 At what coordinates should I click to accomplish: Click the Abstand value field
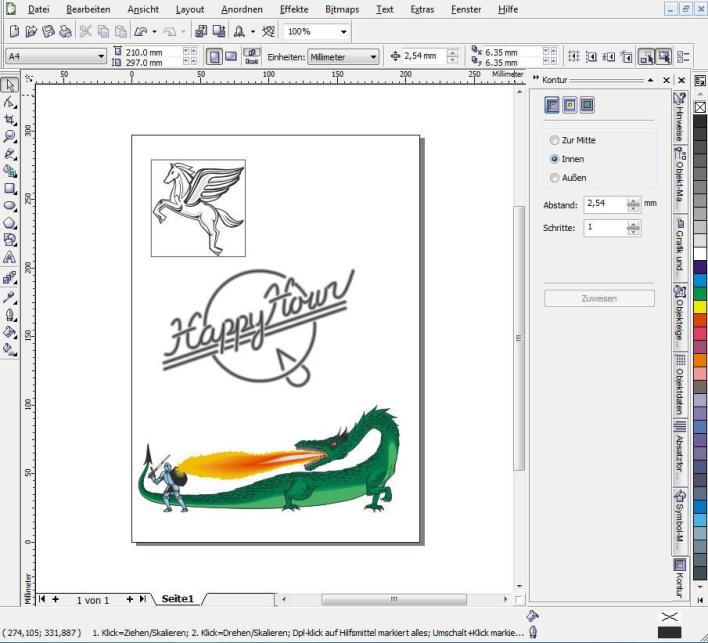pyautogui.click(x=604, y=204)
